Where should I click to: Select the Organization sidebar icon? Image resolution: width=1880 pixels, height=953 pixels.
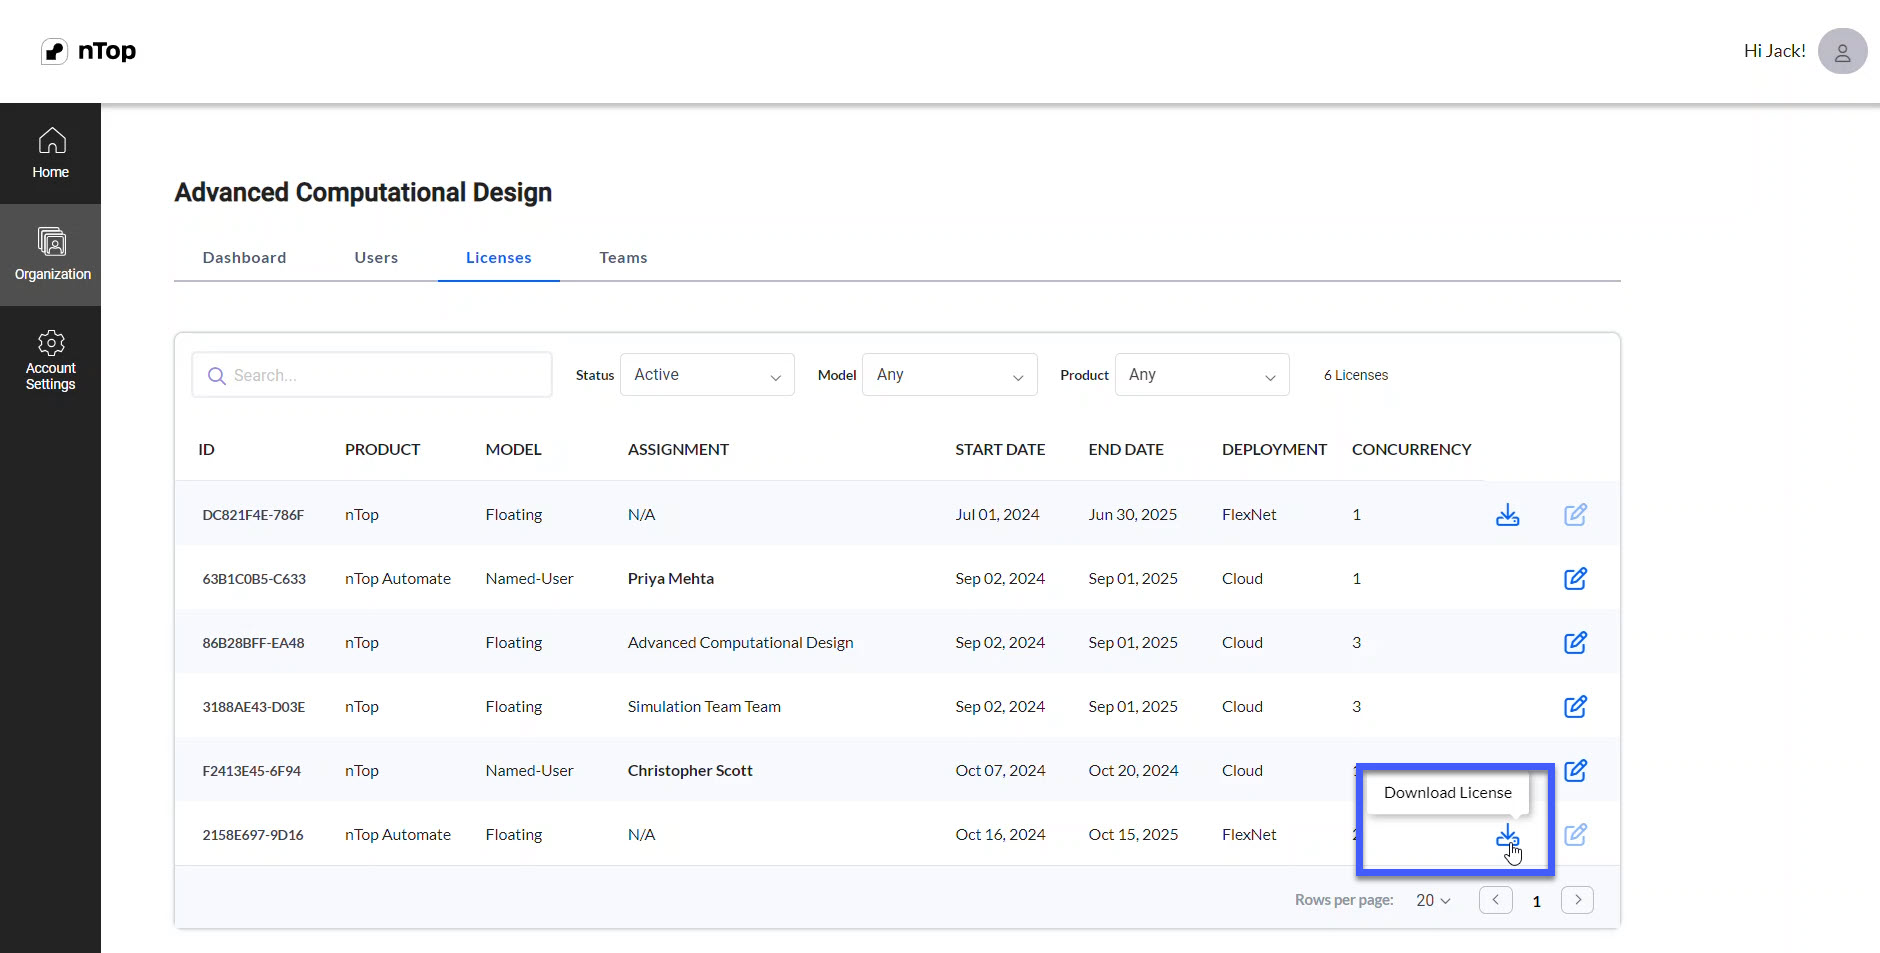click(x=50, y=255)
